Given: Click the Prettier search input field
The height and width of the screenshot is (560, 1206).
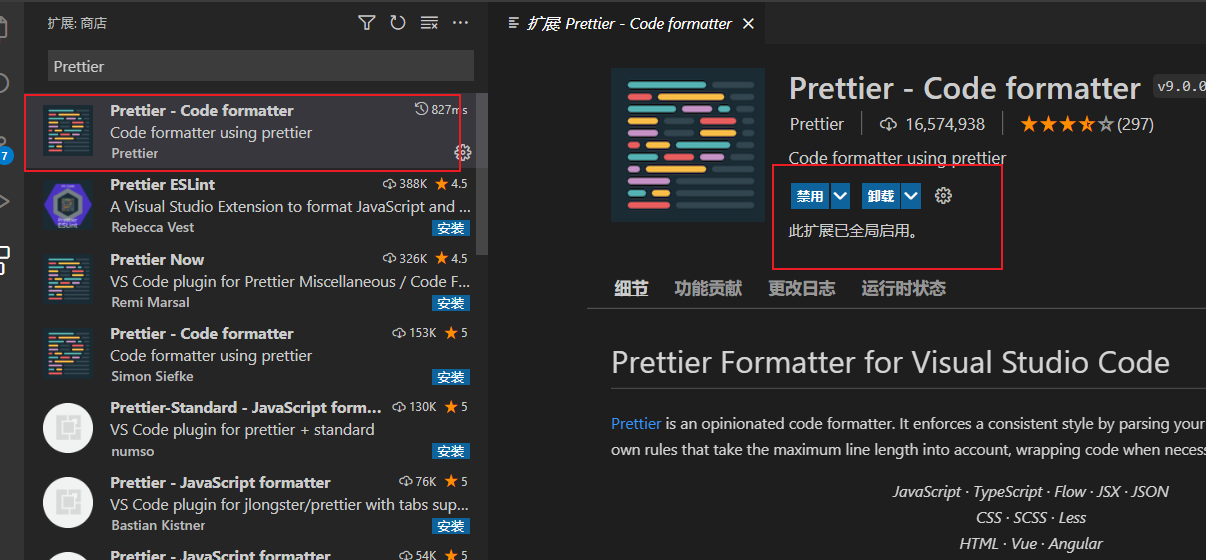Looking at the screenshot, I should [x=260, y=66].
